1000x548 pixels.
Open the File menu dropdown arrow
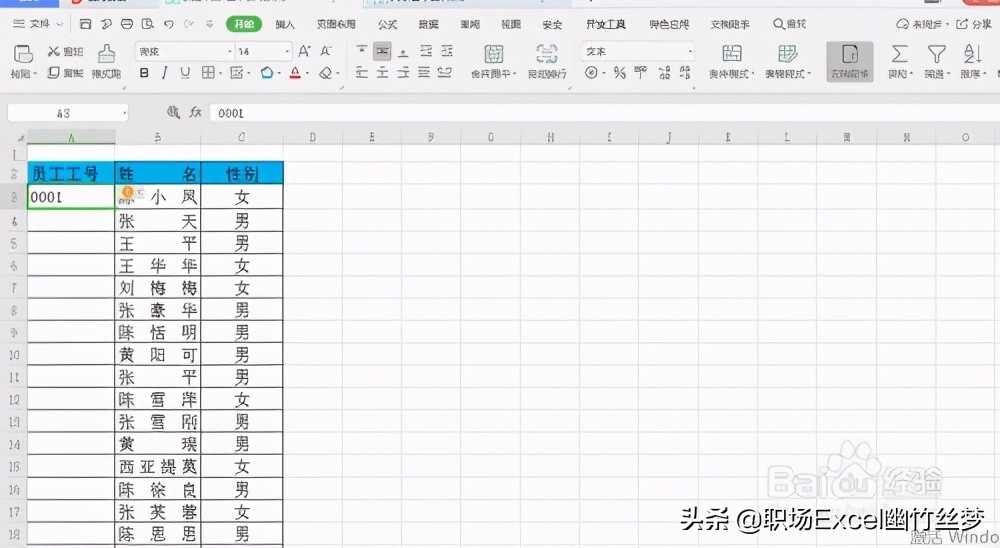59,24
